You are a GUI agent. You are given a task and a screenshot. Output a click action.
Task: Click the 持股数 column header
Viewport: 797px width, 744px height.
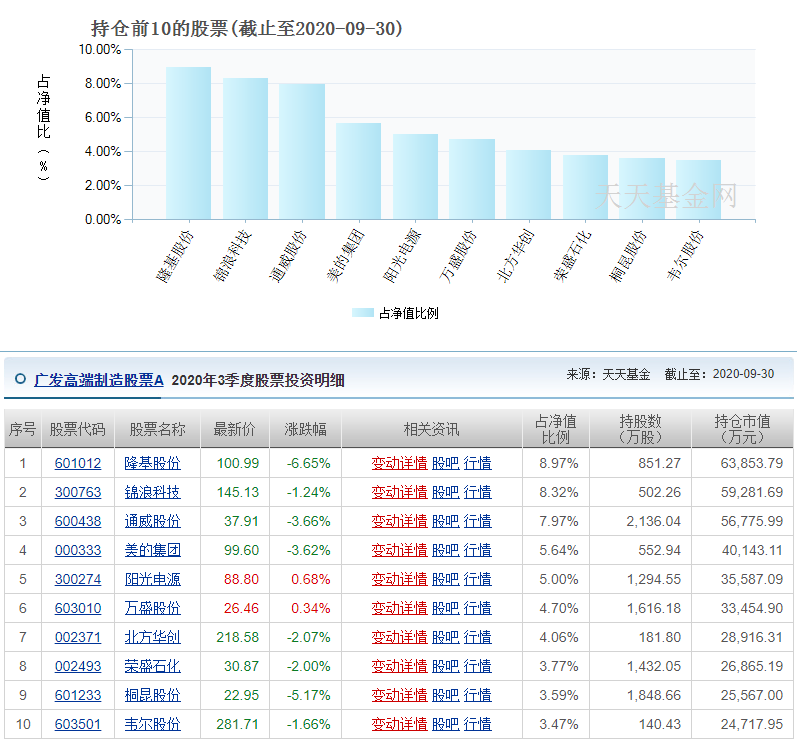640,429
